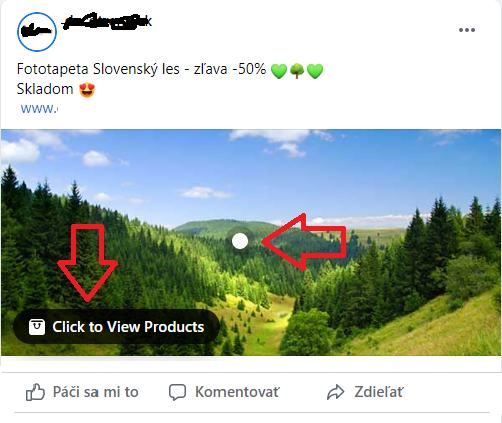Open the blacked-out page name link
The width and height of the screenshot is (502, 423).
click(107, 21)
